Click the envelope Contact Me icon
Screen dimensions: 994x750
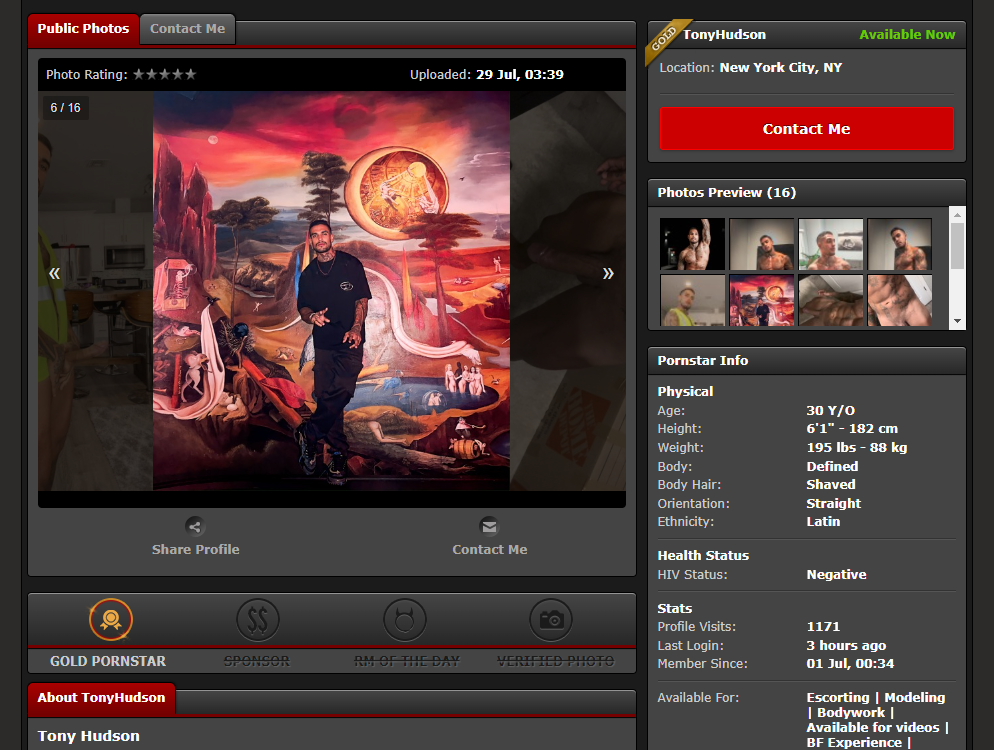(489, 526)
